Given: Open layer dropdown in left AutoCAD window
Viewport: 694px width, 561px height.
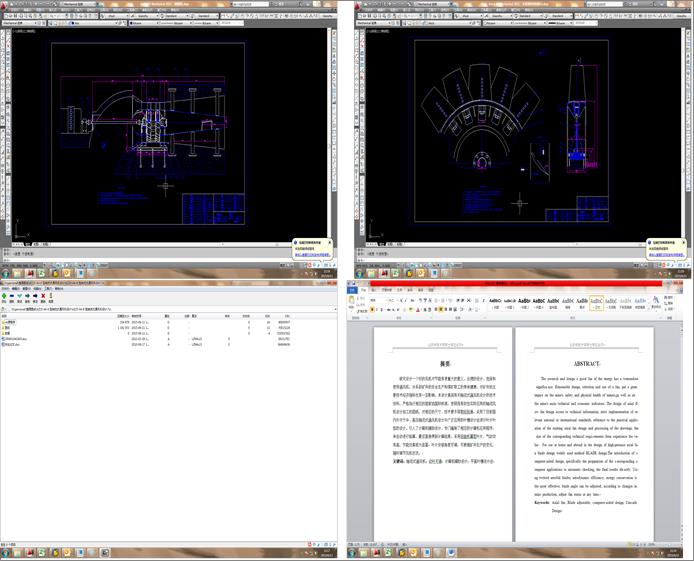Looking at the screenshot, I should point(94,23).
